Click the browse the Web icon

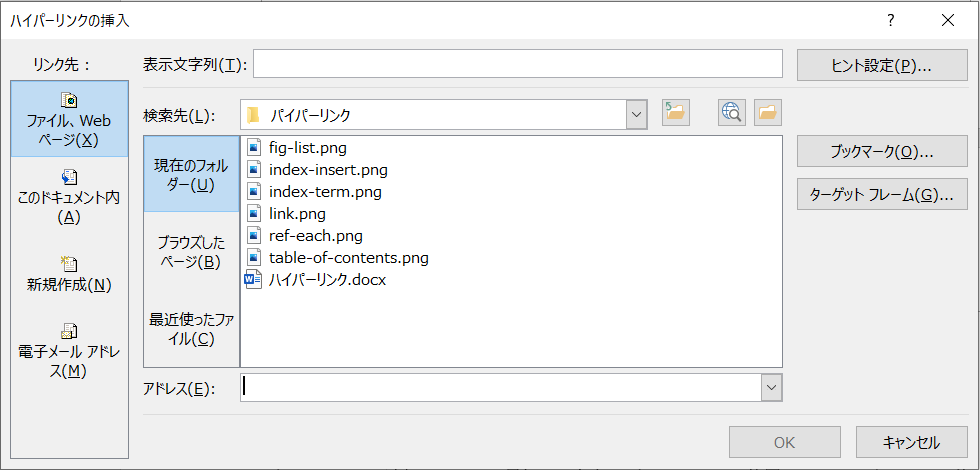click(732, 114)
